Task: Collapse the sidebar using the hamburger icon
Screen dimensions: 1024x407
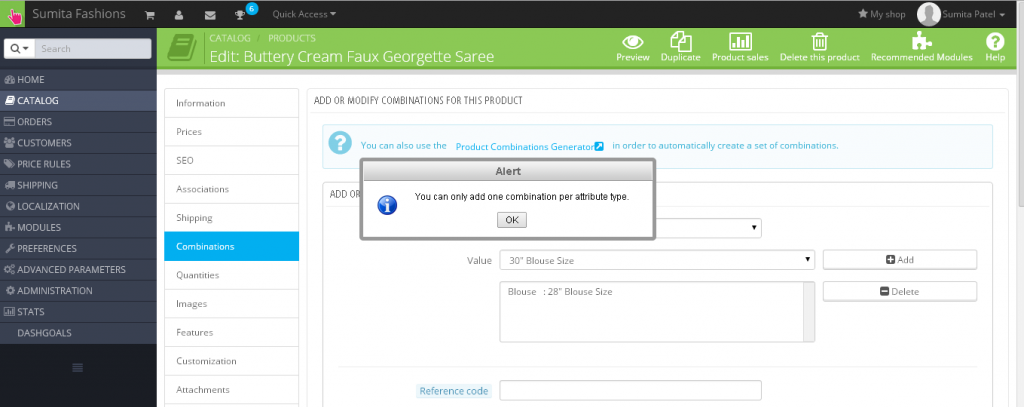Action: pyautogui.click(x=78, y=368)
